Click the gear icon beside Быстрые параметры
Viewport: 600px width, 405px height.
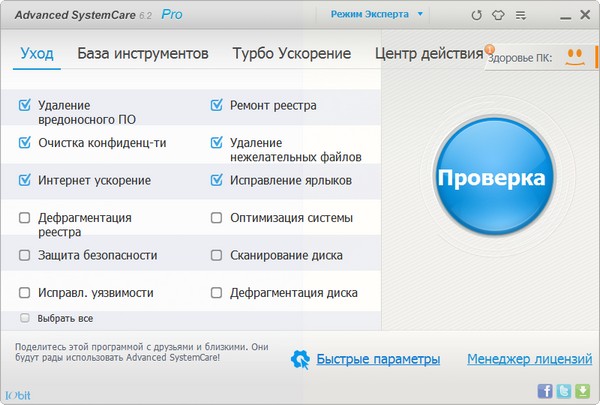300,359
